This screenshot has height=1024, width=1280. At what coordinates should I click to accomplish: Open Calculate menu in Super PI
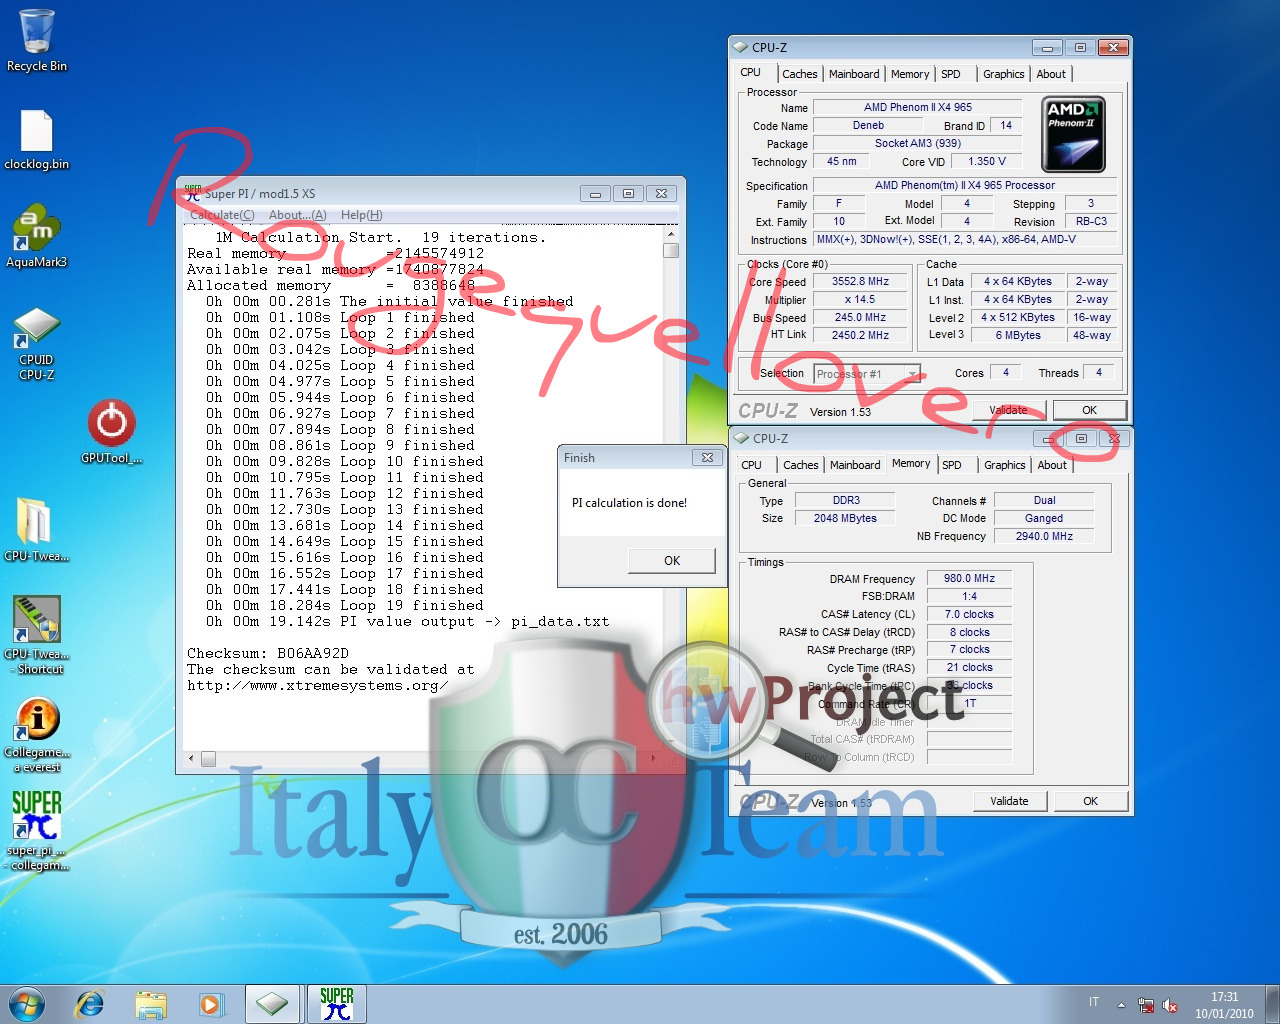click(222, 215)
